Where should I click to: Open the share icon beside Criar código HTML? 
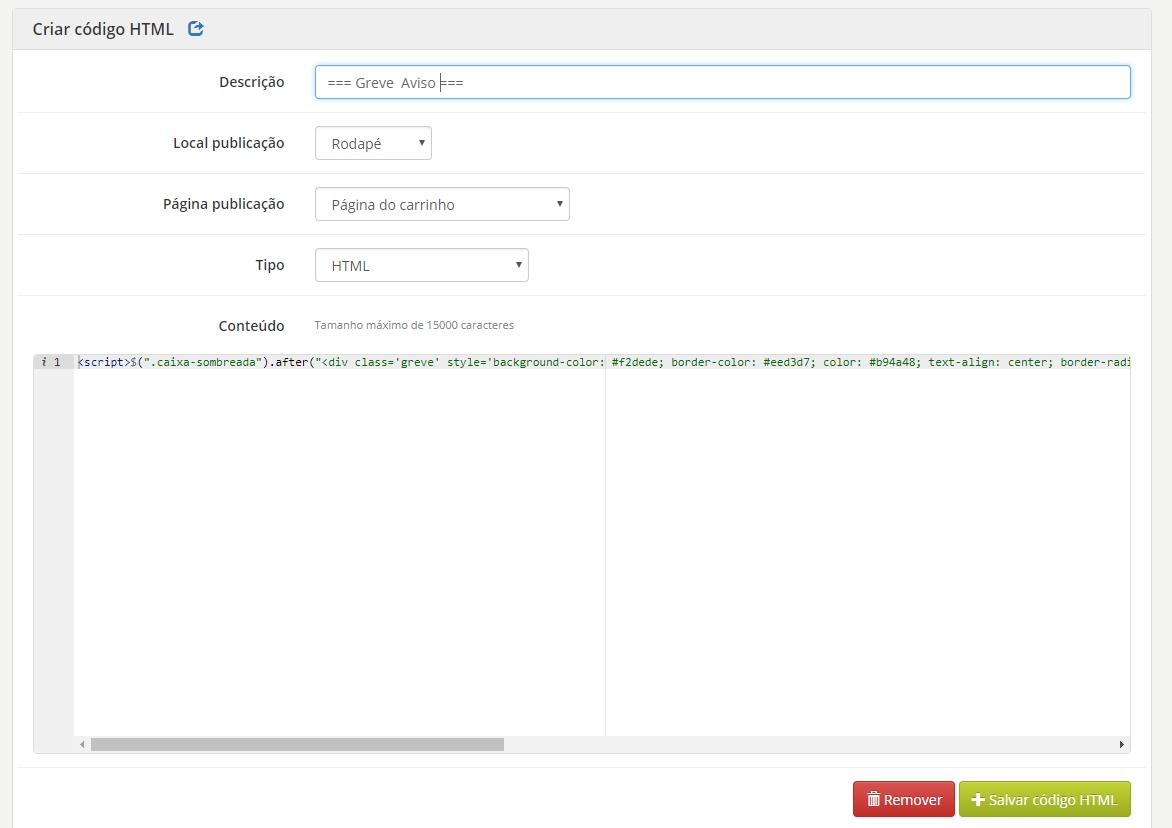point(196,28)
